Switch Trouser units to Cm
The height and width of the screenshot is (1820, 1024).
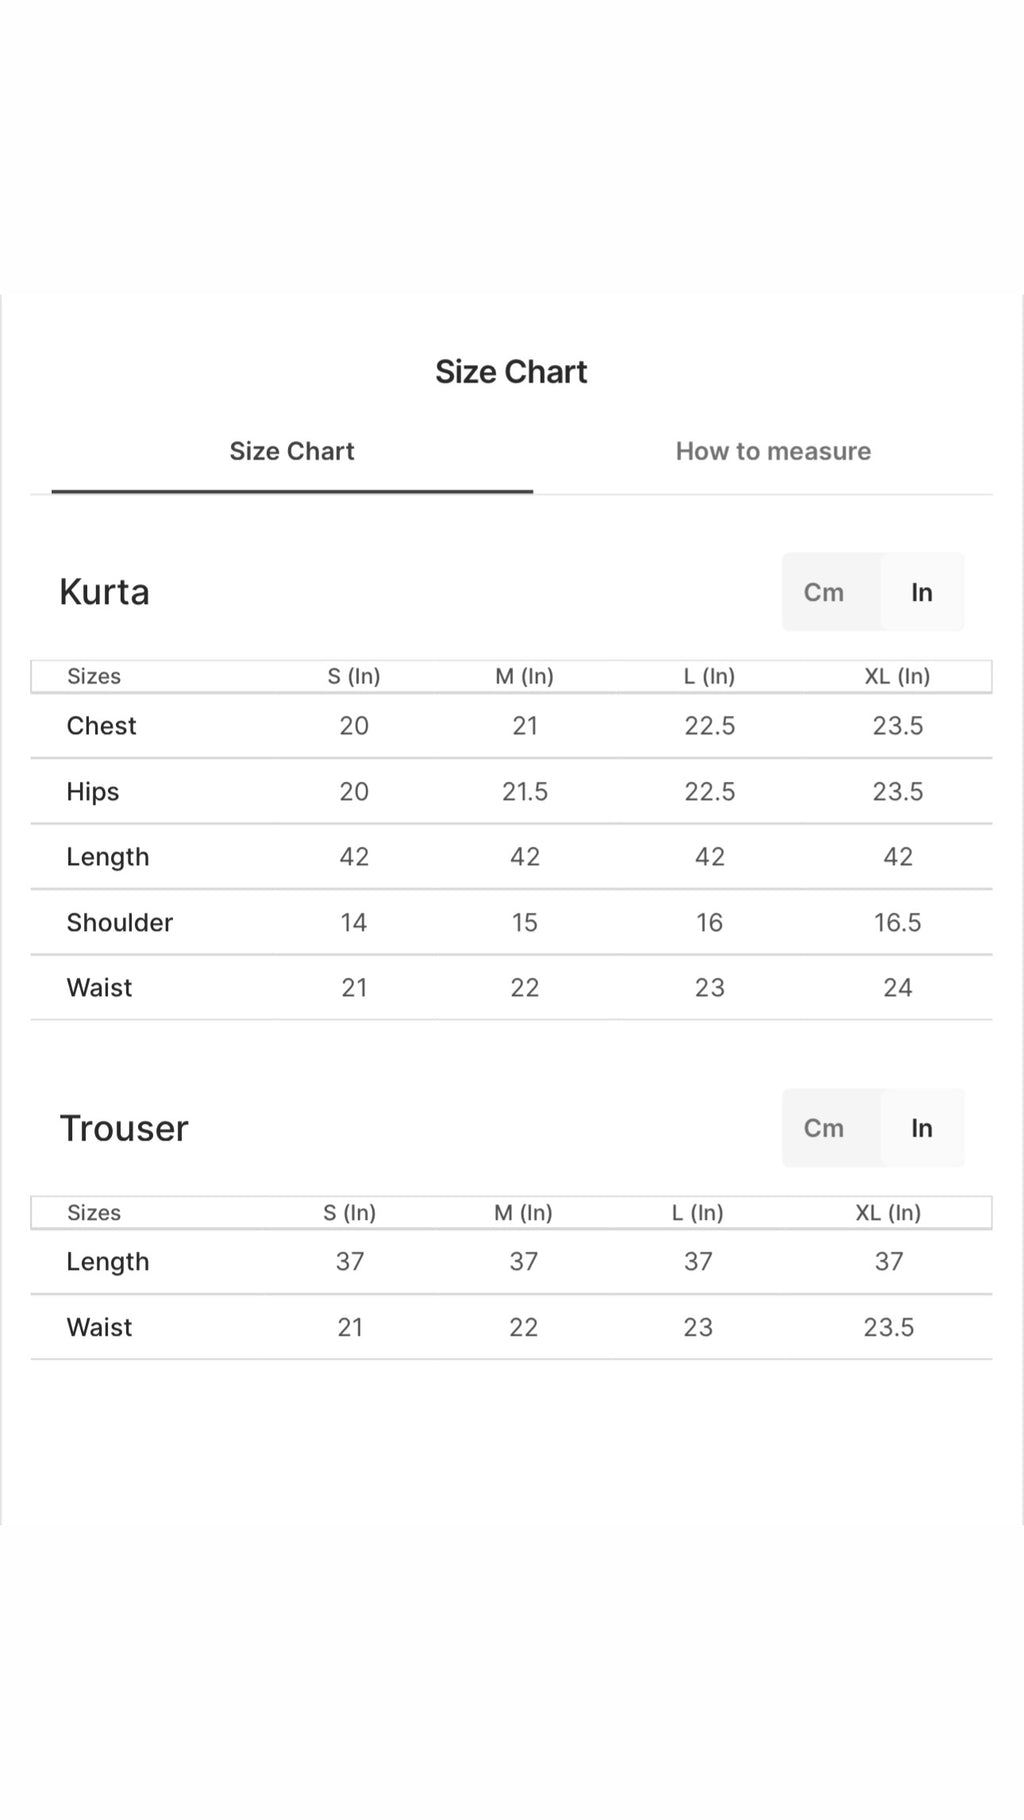tap(824, 1128)
